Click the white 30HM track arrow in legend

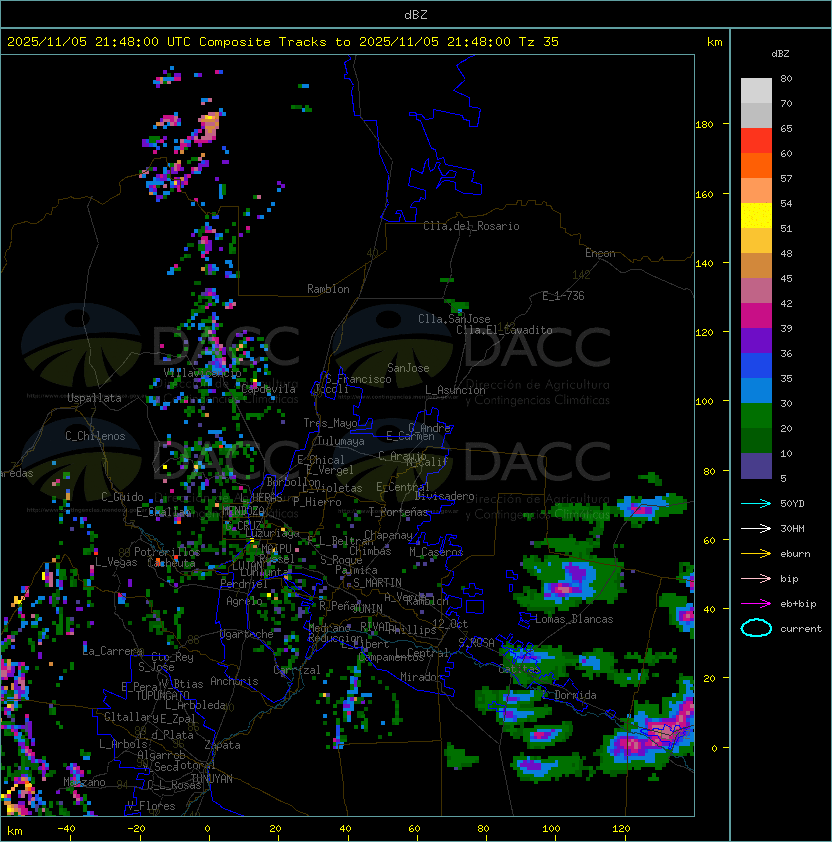tap(756, 528)
